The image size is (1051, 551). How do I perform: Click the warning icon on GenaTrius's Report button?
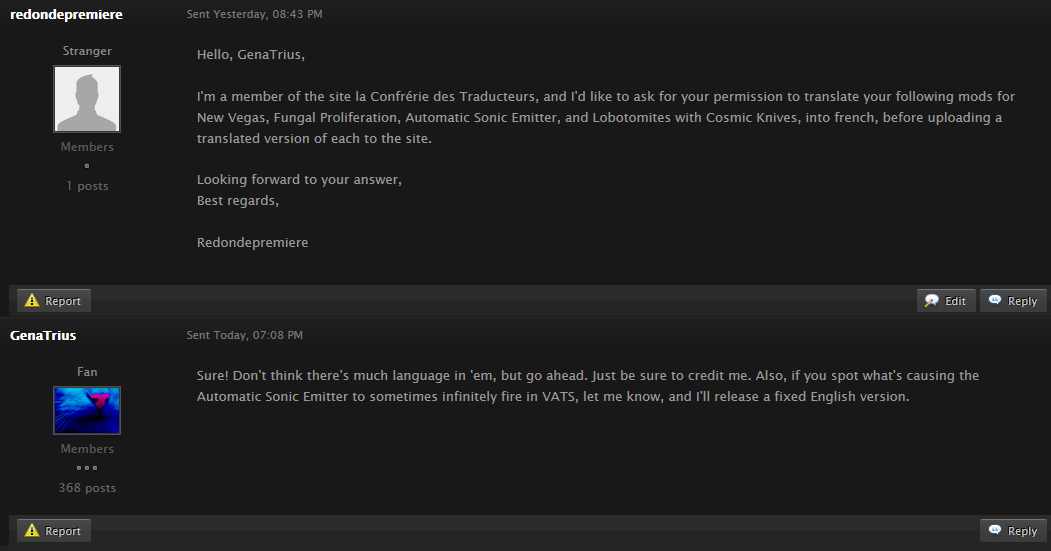point(32,530)
